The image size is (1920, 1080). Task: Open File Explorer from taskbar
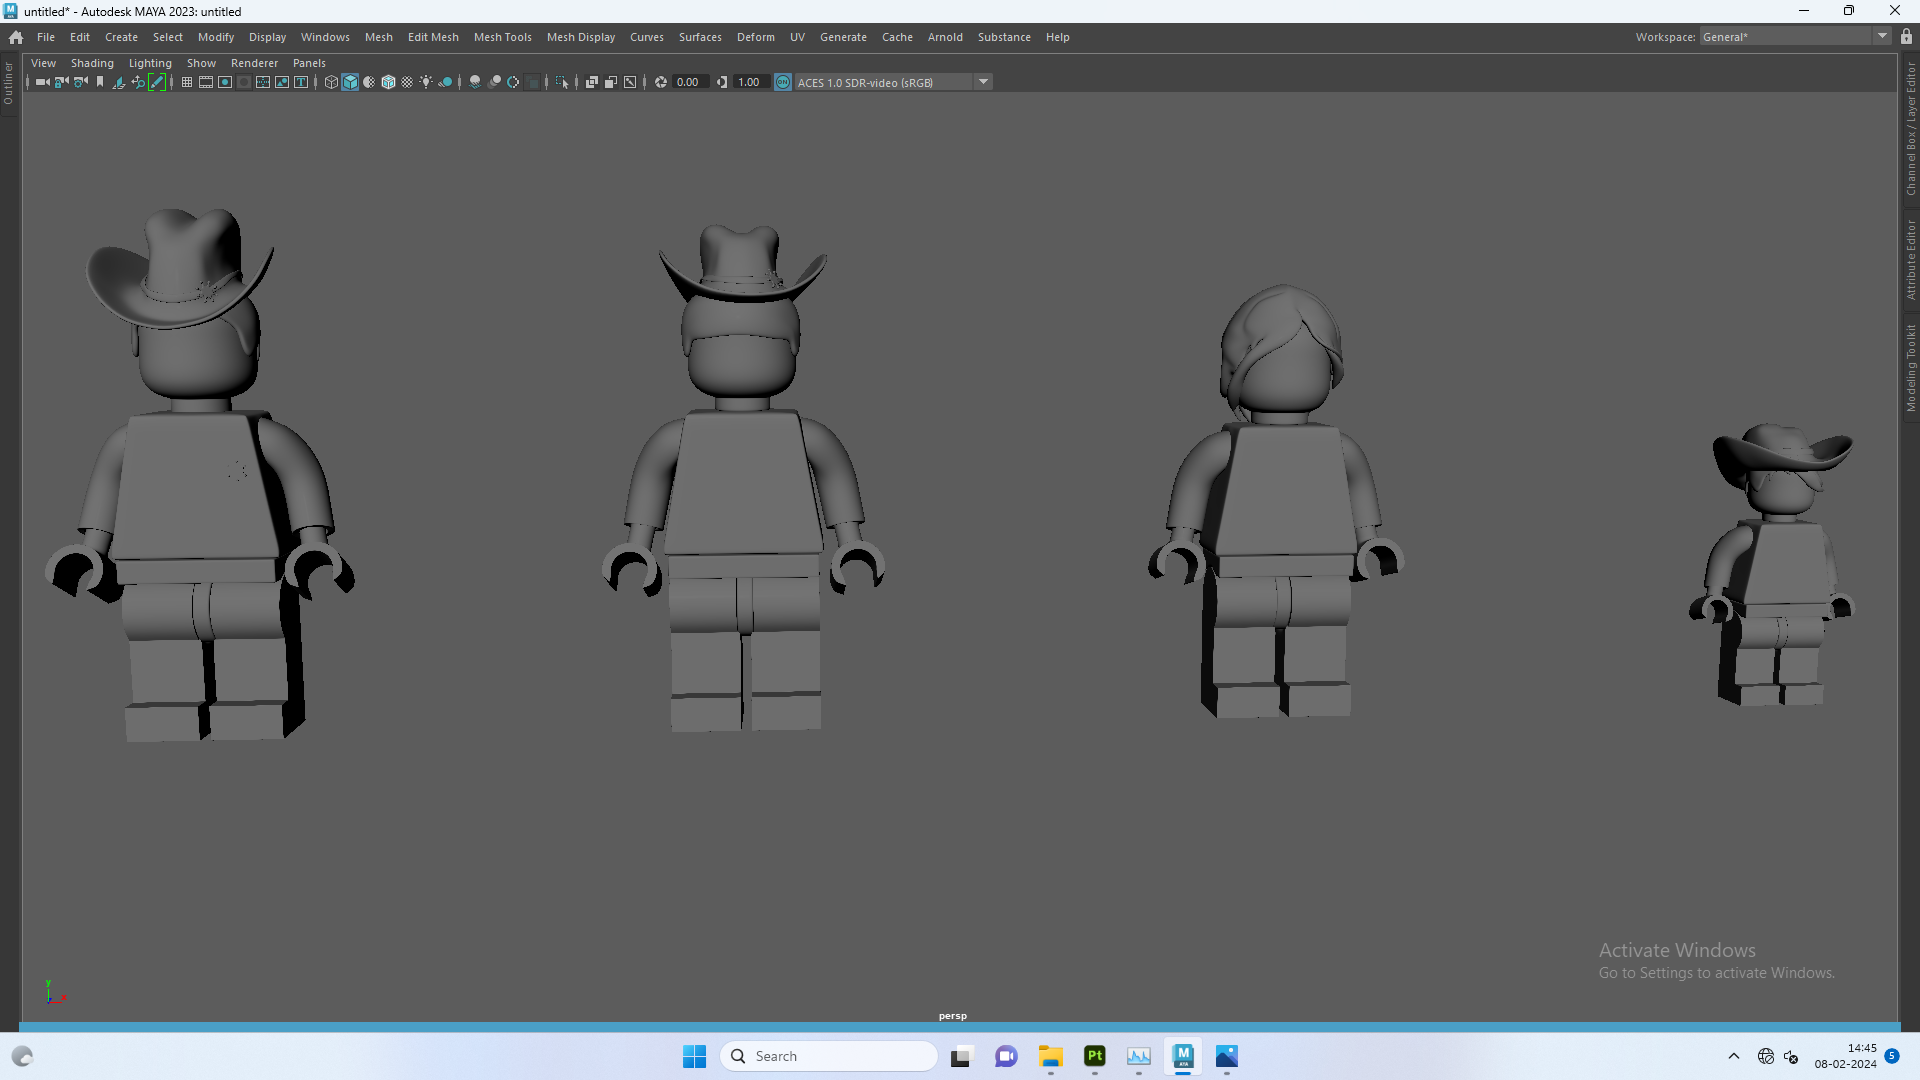[x=1050, y=1056]
